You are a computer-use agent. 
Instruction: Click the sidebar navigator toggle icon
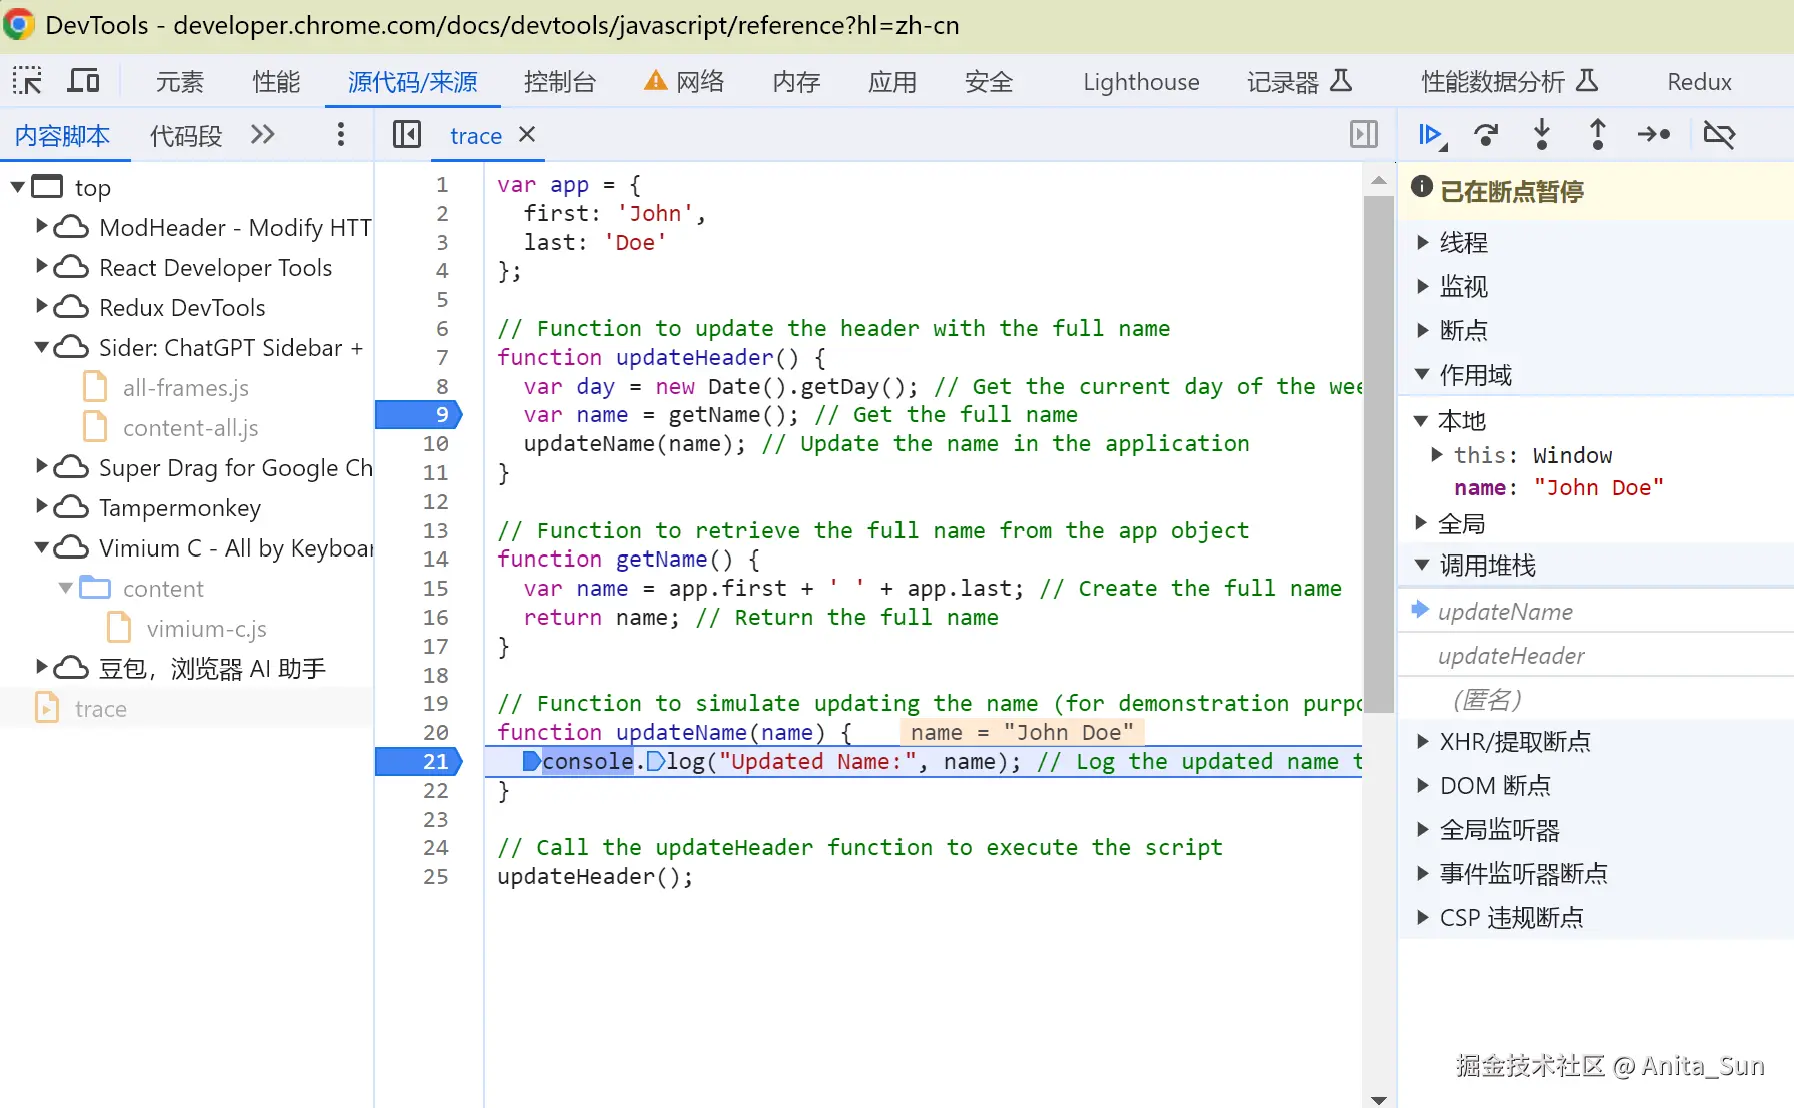[407, 135]
